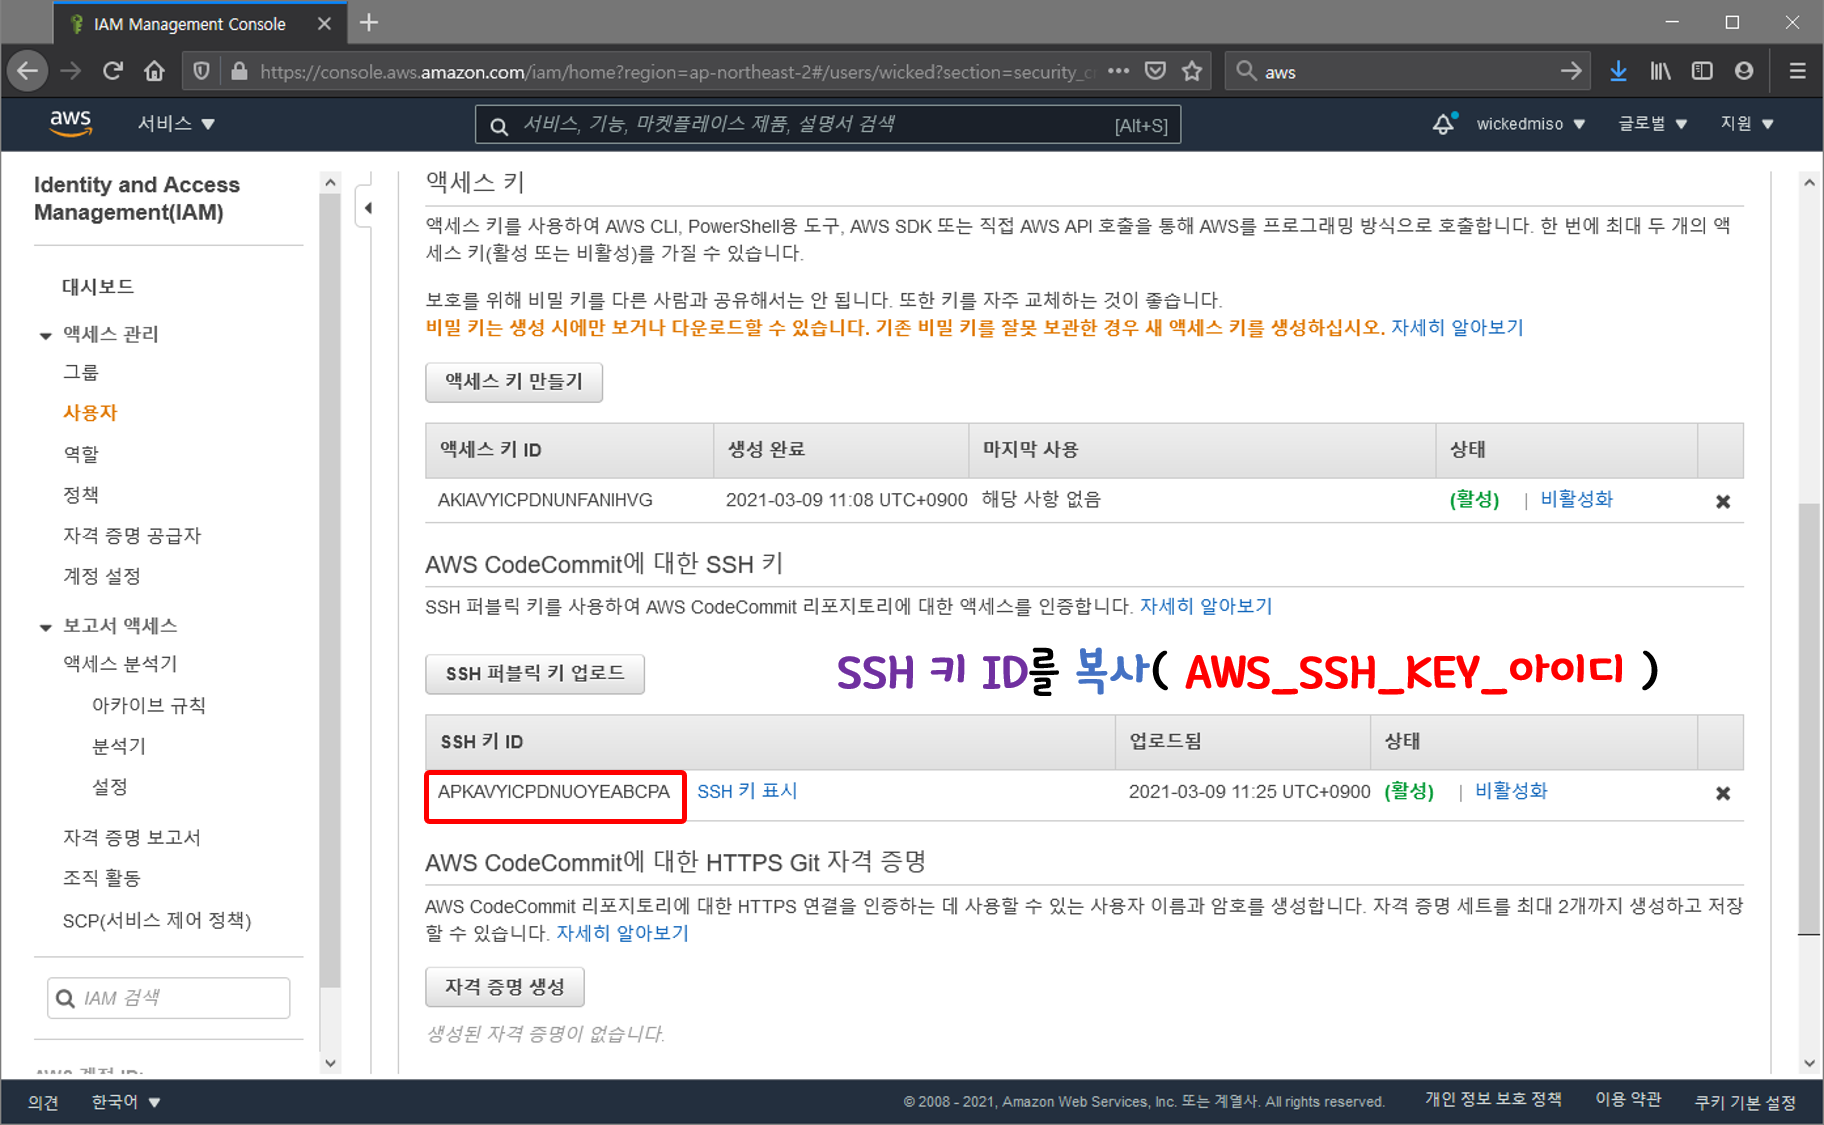Open 개인 정보 보호 정책 footer link
This screenshot has width=1824, height=1125.
point(1493,1099)
